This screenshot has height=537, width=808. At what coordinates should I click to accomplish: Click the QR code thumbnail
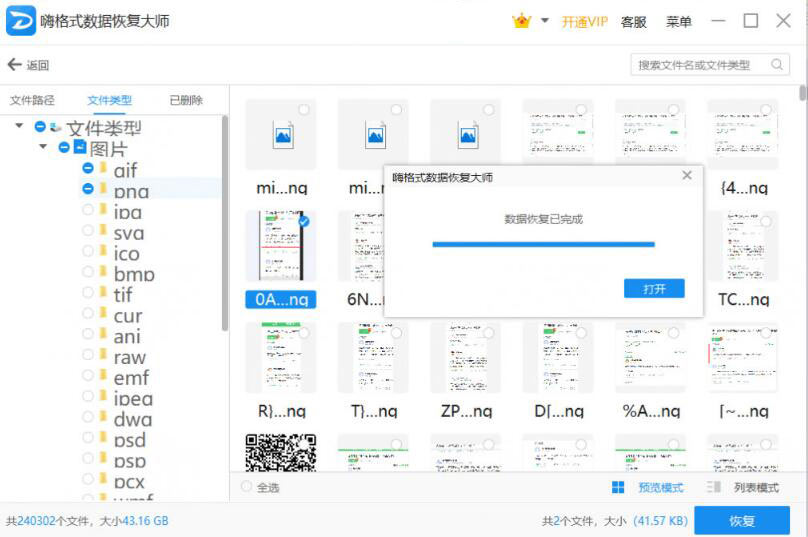tap(281, 453)
